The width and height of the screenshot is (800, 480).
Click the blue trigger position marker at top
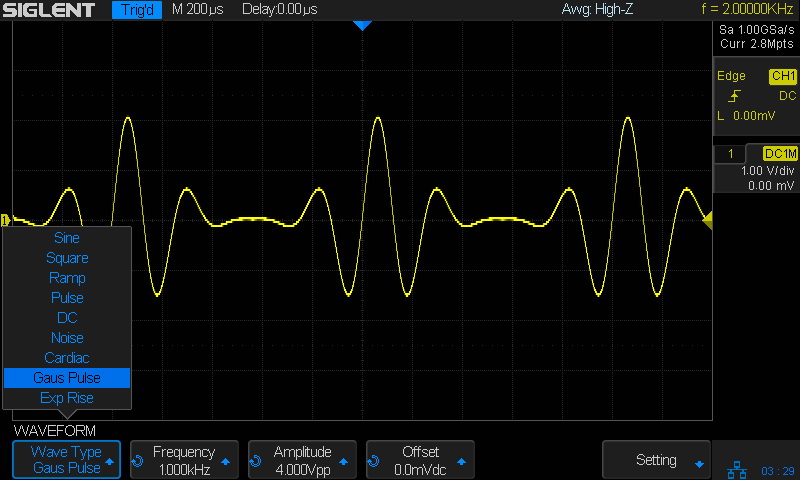tap(362, 25)
